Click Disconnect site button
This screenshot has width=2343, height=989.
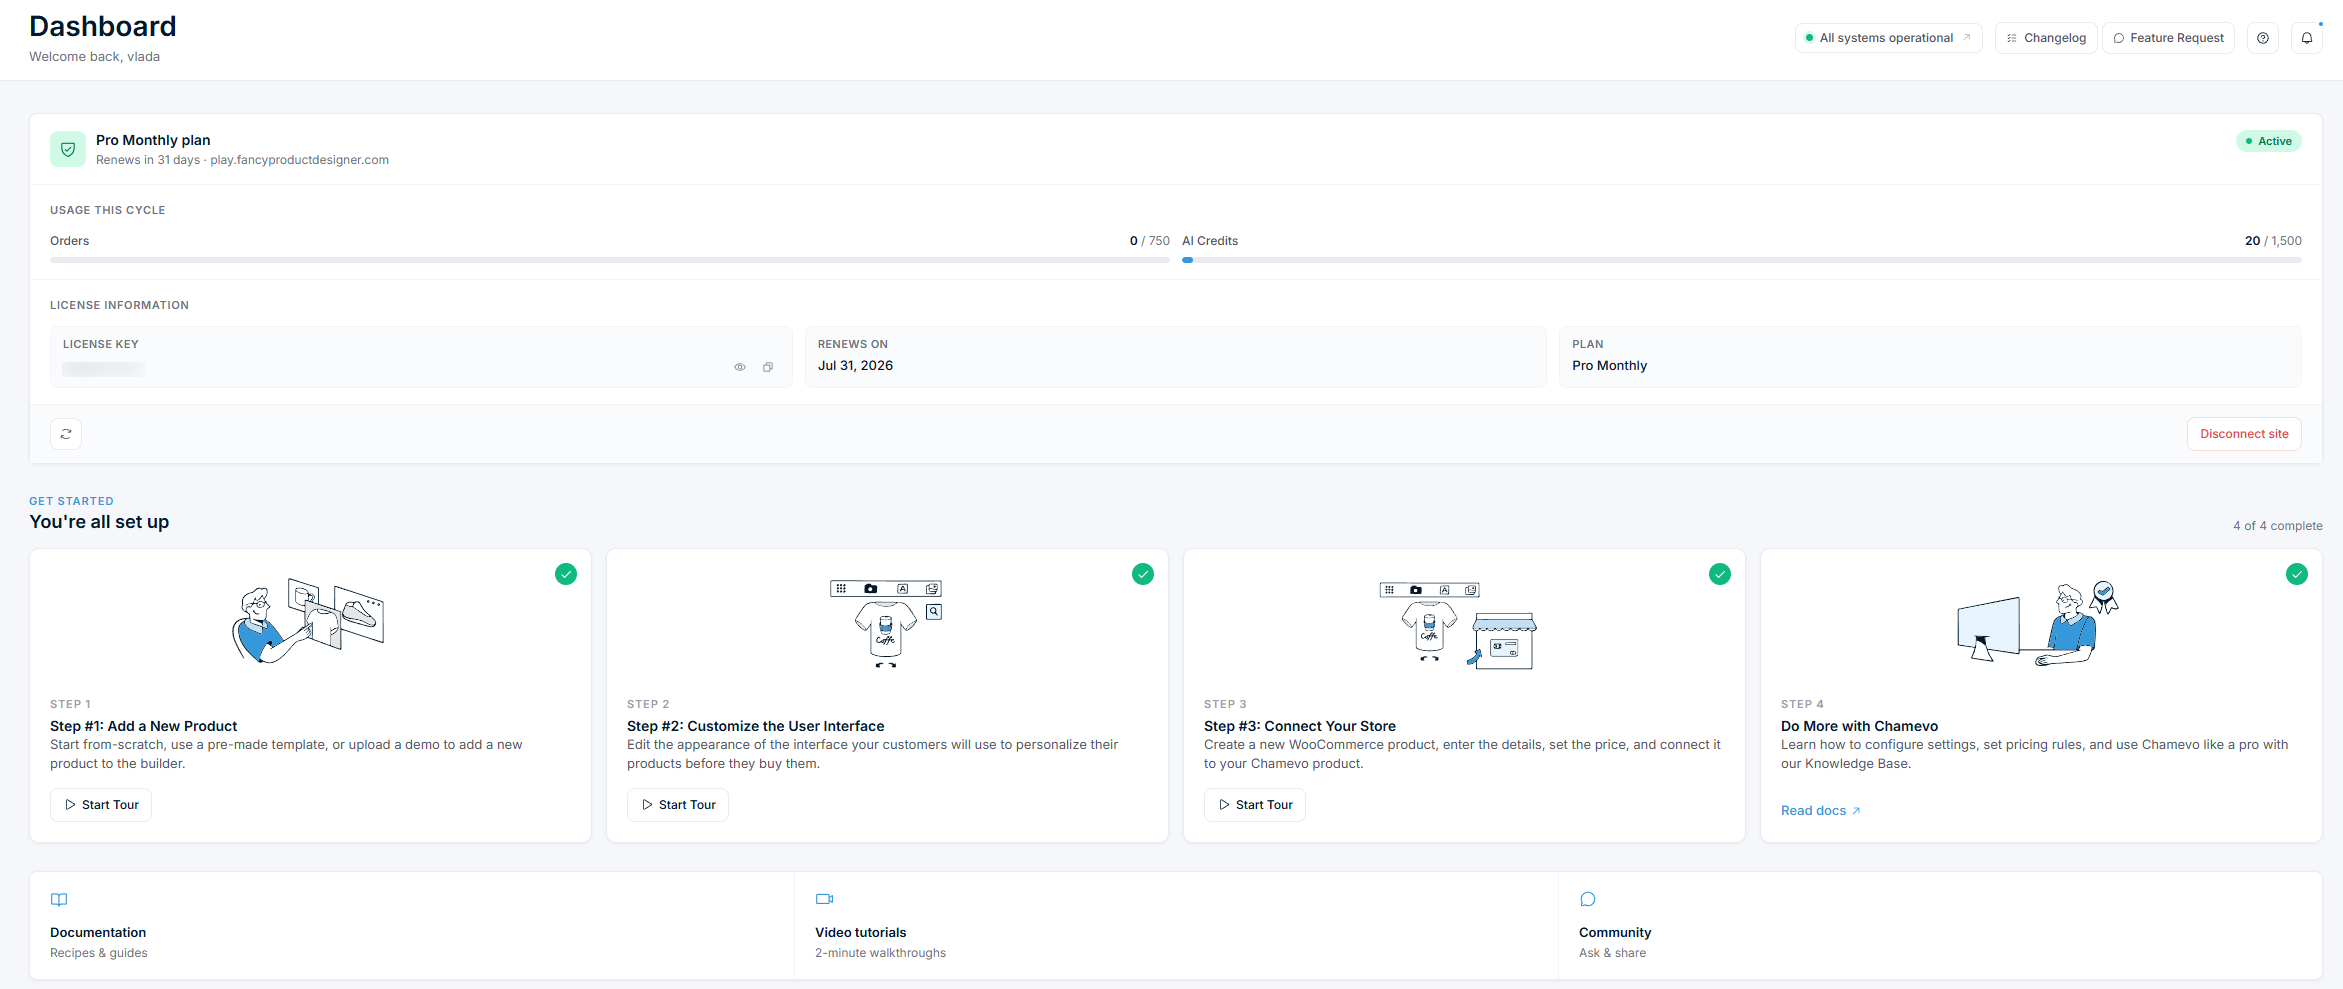(x=2244, y=434)
